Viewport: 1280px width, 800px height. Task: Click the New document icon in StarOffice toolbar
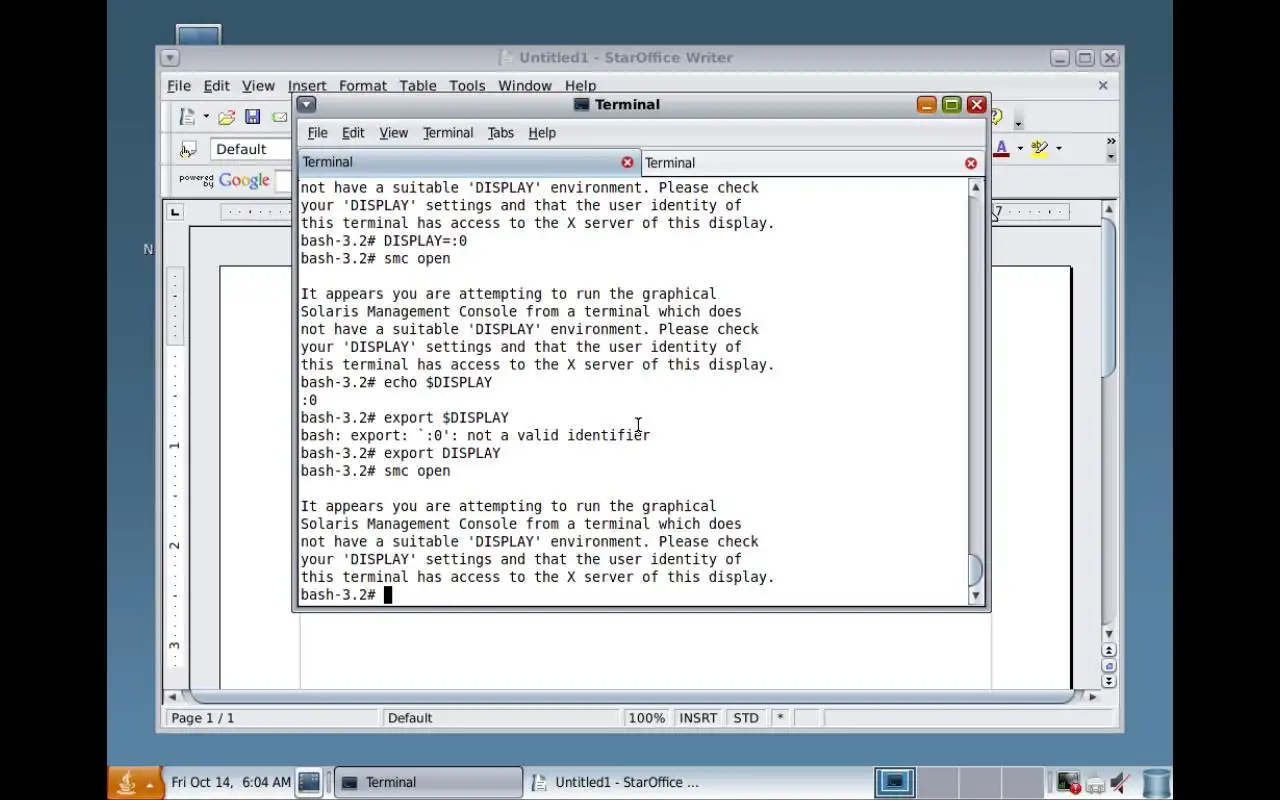(187, 117)
